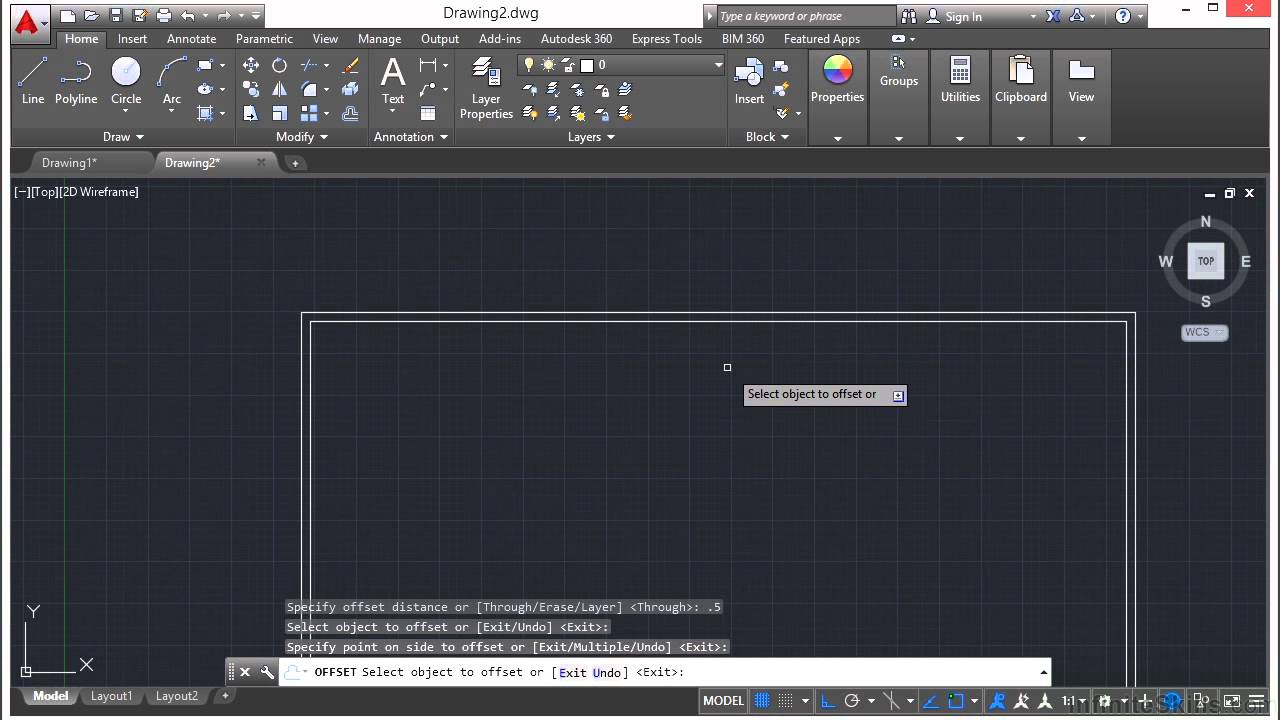Click the layer color swatch in layer dropdown
Image resolution: width=1280 pixels, height=720 pixels.
(587, 65)
